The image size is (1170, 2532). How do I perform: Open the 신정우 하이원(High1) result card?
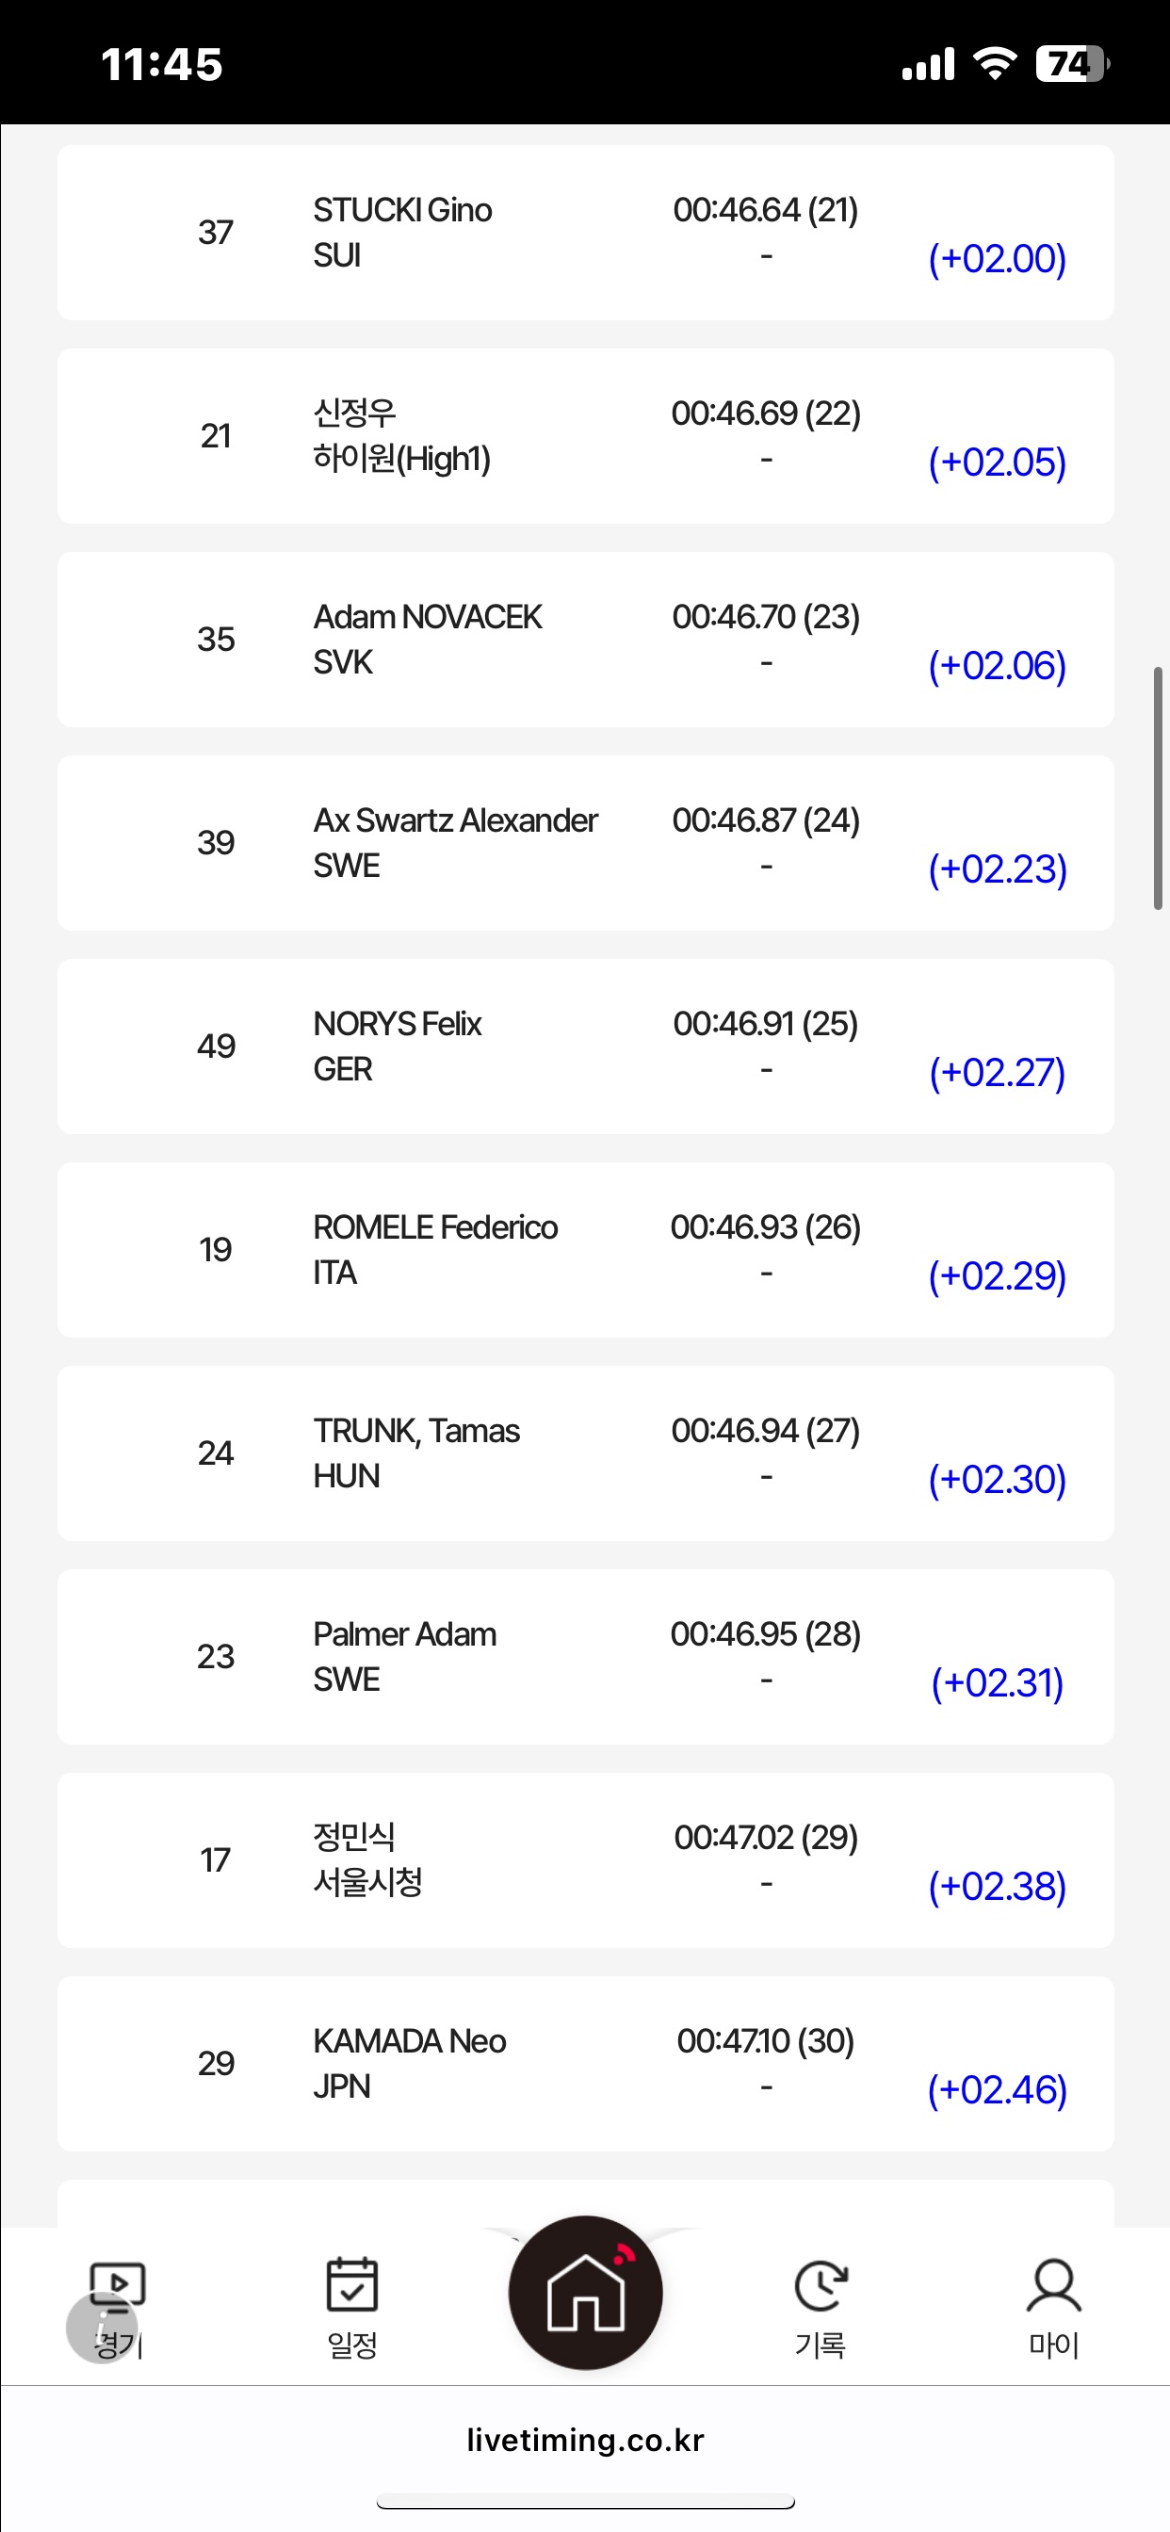(x=585, y=436)
